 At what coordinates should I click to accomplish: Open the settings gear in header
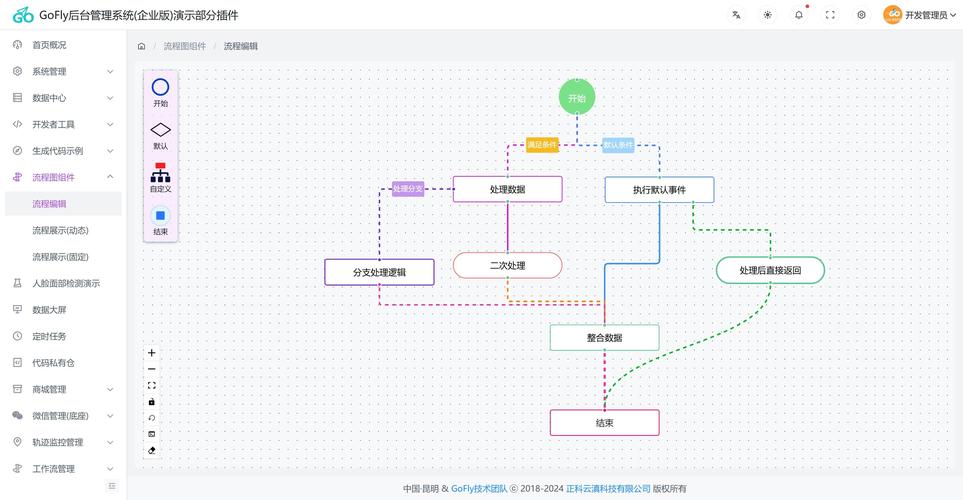click(x=862, y=15)
